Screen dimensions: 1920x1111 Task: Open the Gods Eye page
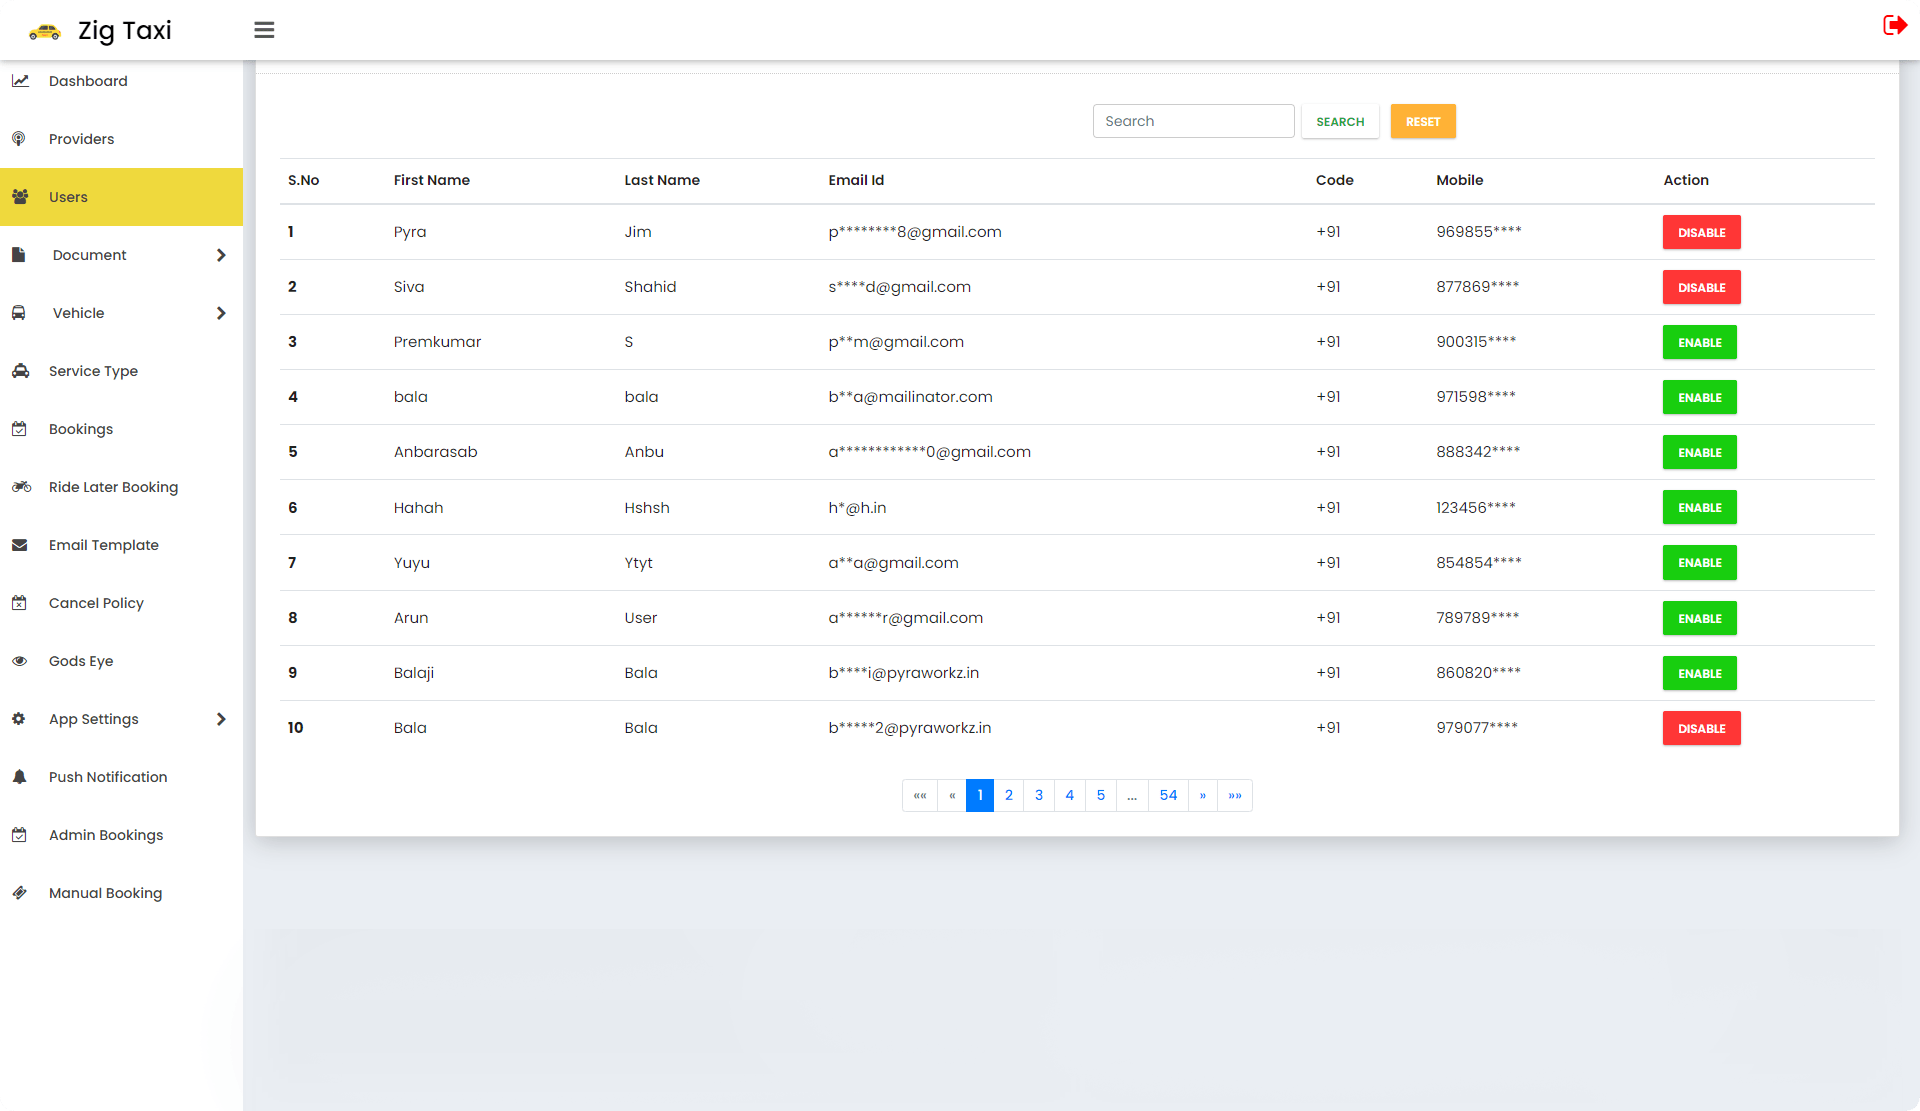(x=121, y=661)
